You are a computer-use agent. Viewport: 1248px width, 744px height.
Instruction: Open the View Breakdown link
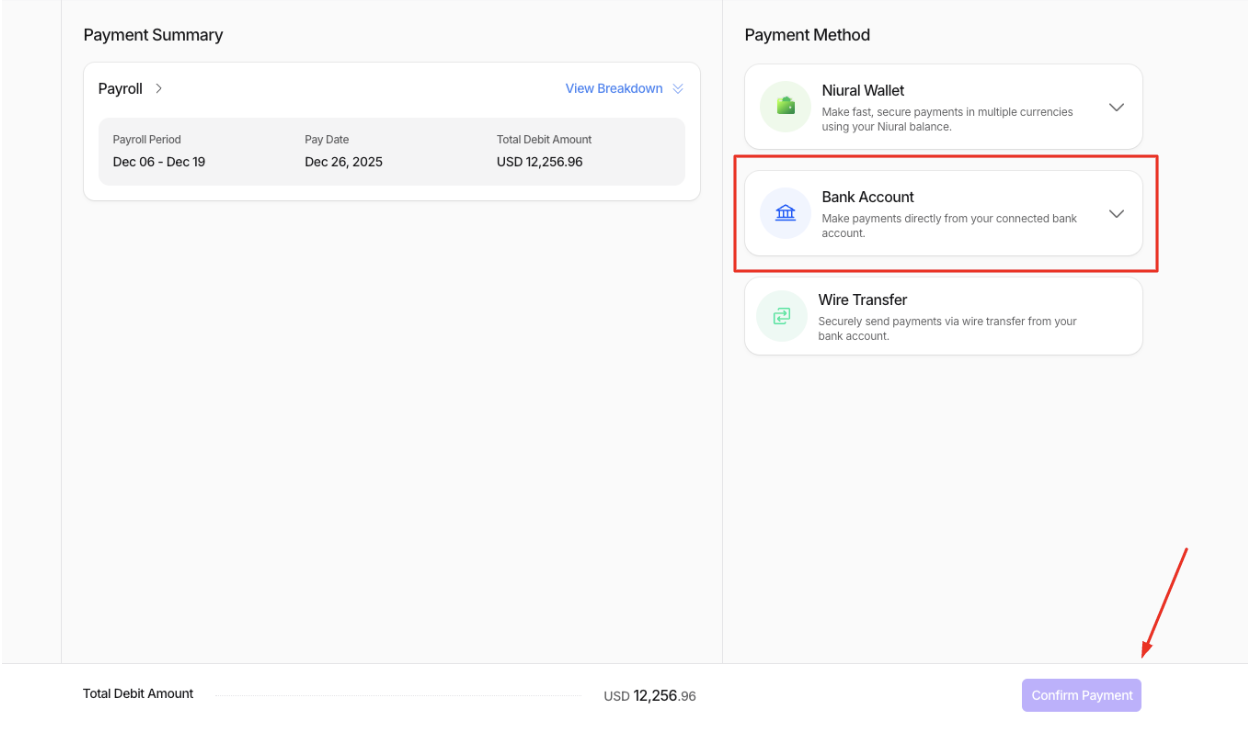tap(613, 89)
